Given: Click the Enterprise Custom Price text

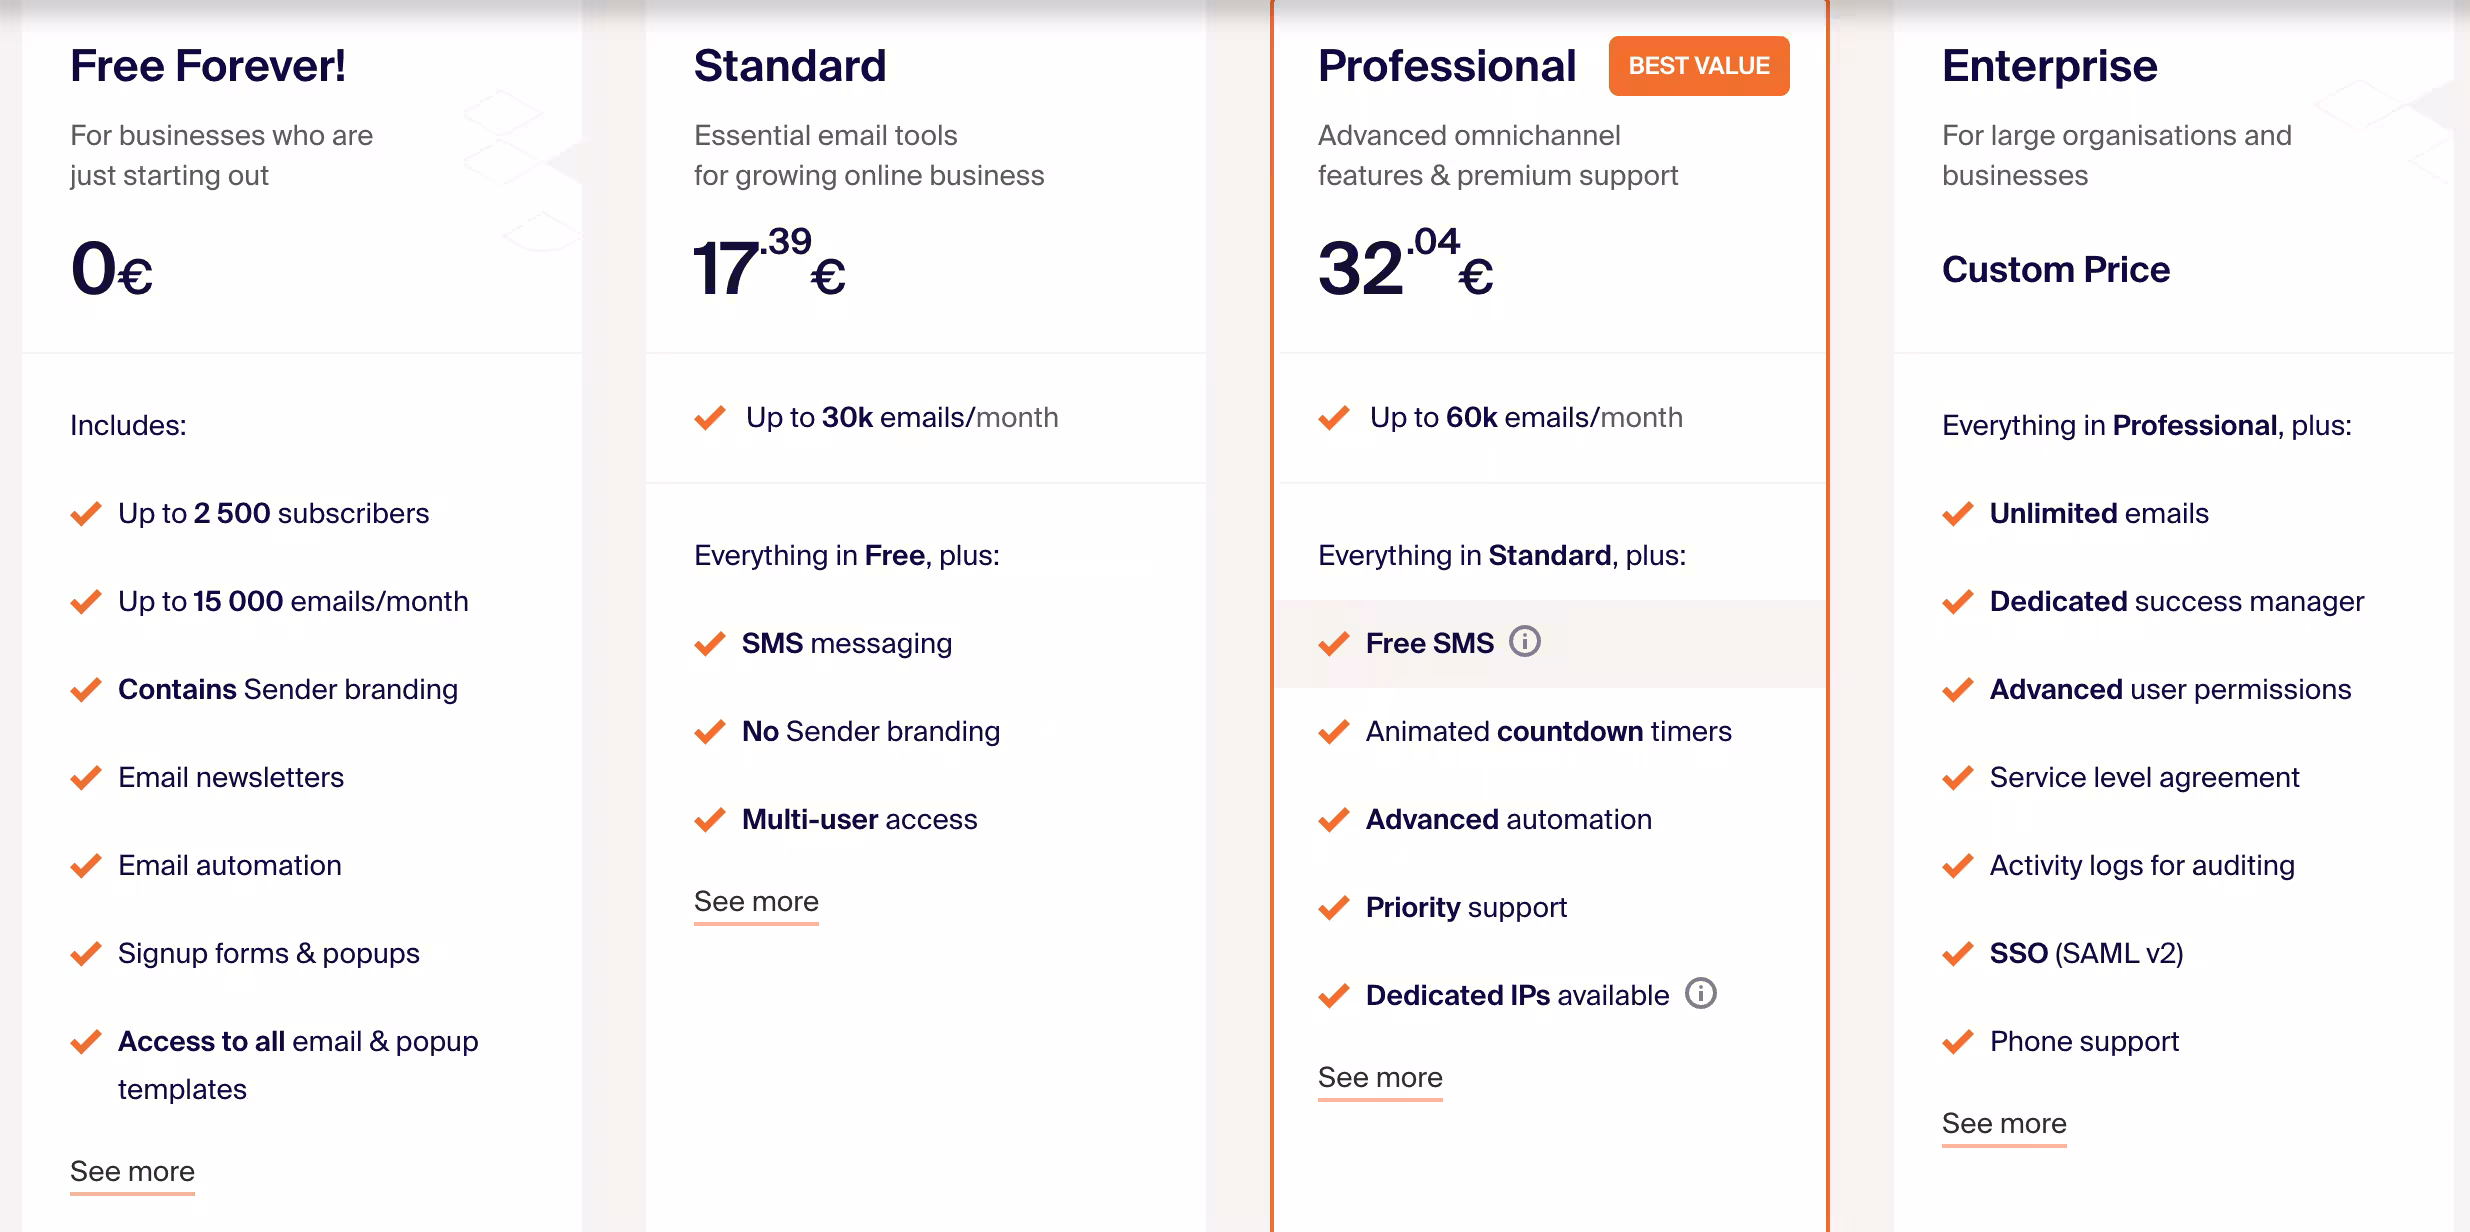Looking at the screenshot, I should pyautogui.click(x=2056, y=269).
